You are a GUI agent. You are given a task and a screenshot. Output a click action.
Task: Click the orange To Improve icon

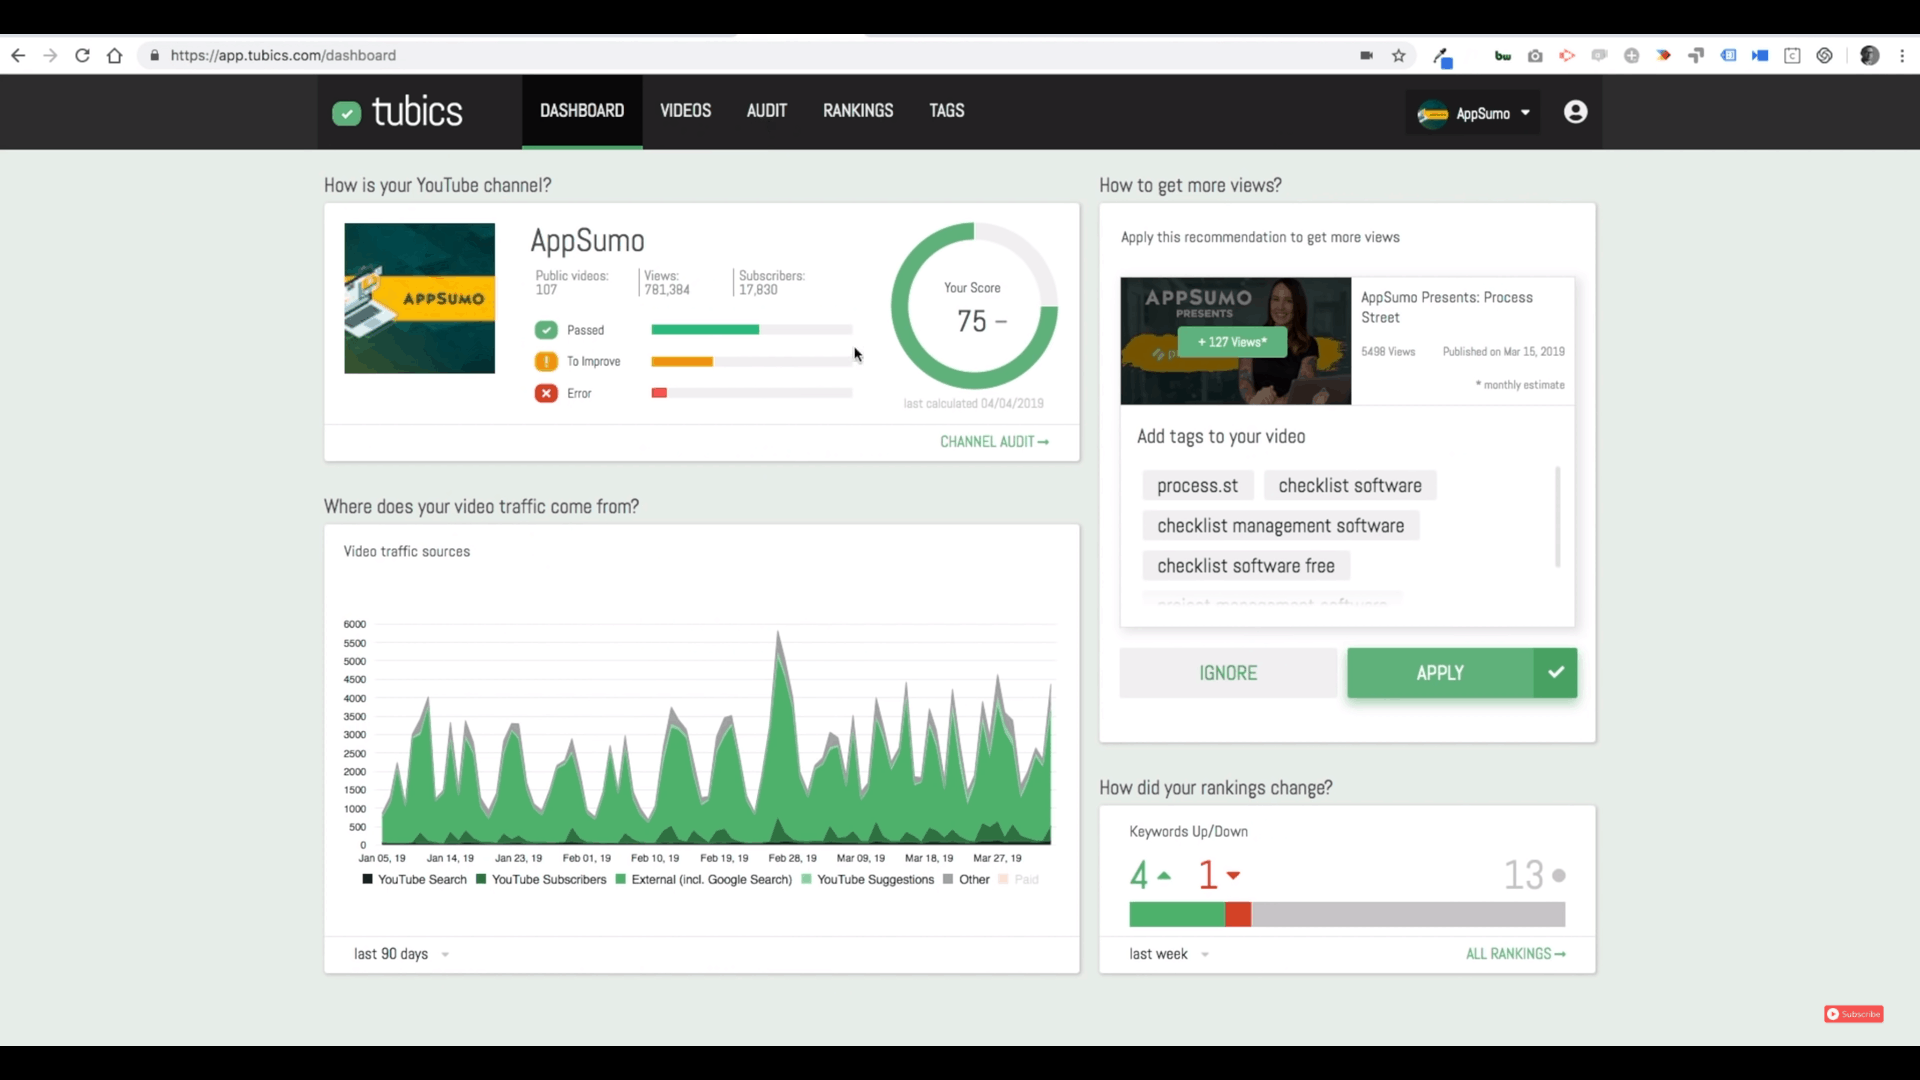(x=546, y=362)
